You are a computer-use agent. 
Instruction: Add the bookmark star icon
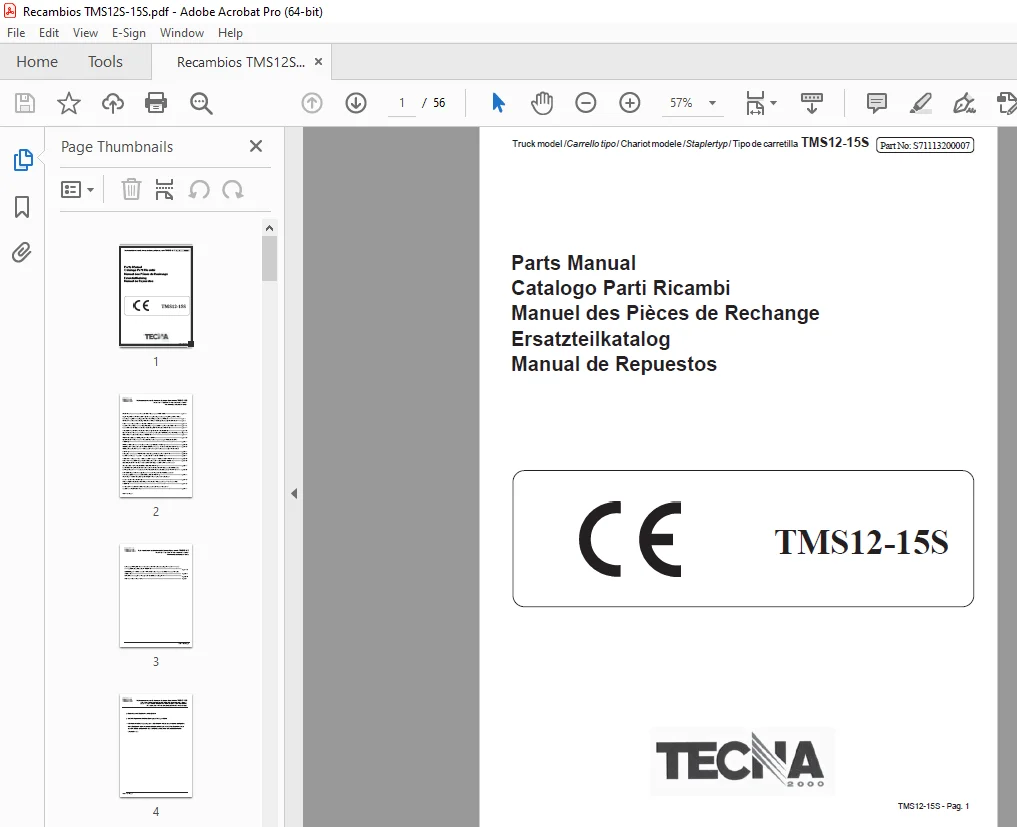click(69, 103)
